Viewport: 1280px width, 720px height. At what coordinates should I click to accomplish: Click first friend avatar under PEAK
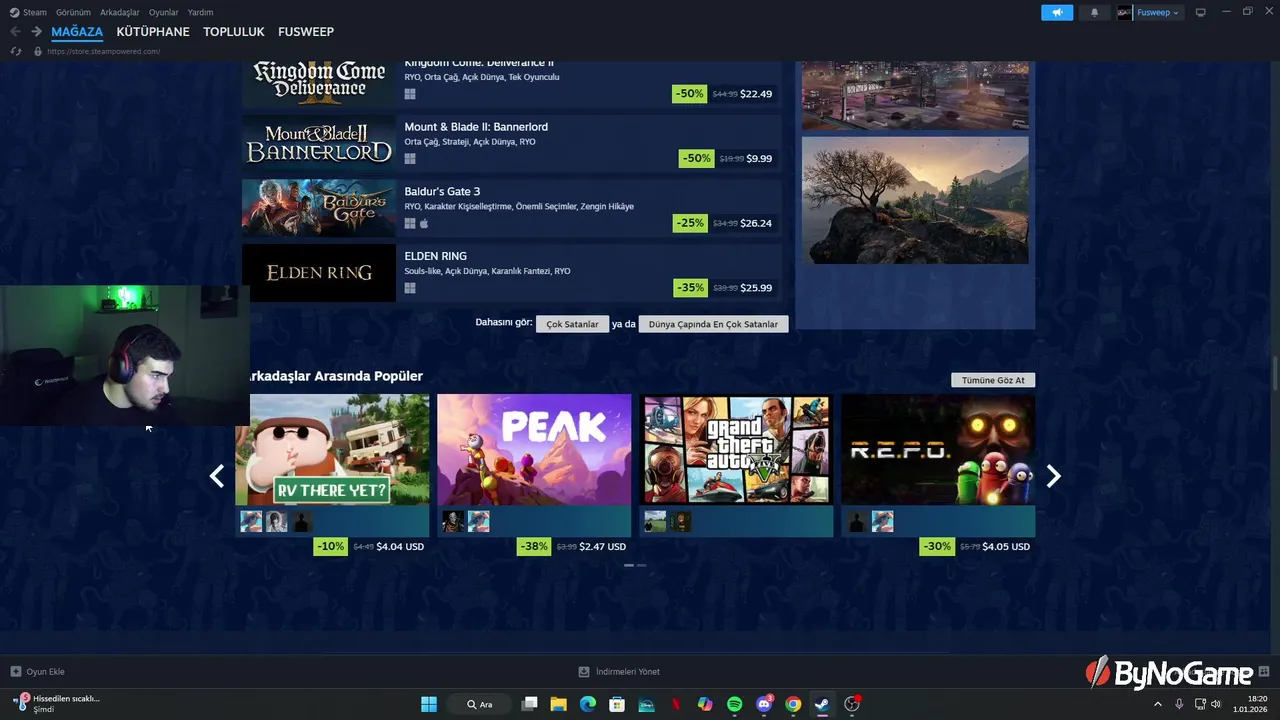pos(453,521)
